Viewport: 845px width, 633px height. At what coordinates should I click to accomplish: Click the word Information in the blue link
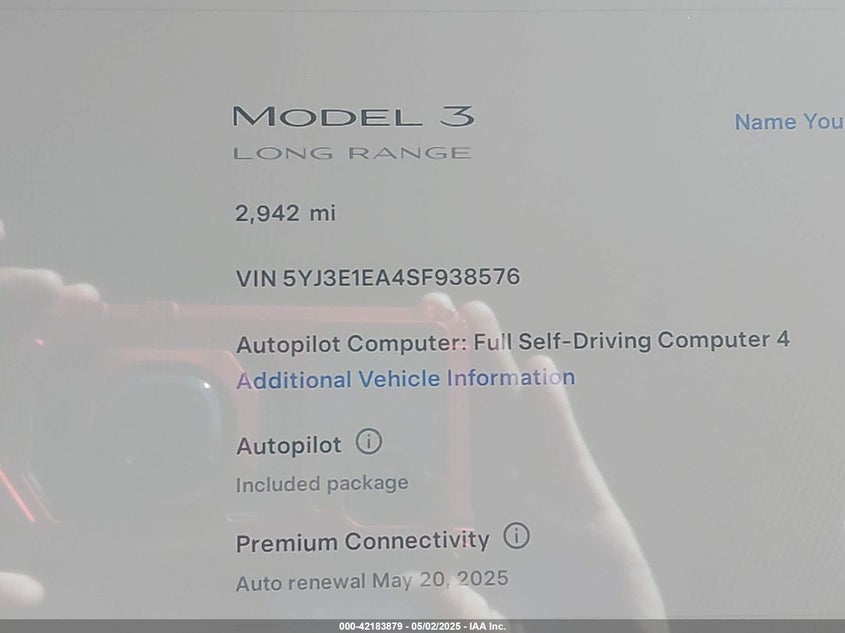click(511, 377)
